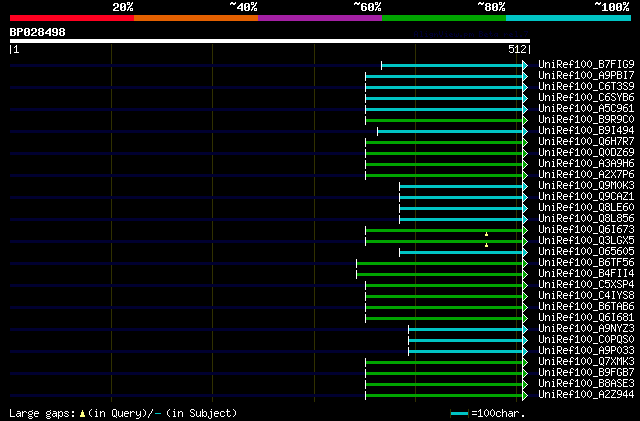
Task: Select hit label UniRef100_B6TAB6
Action: (586, 307)
